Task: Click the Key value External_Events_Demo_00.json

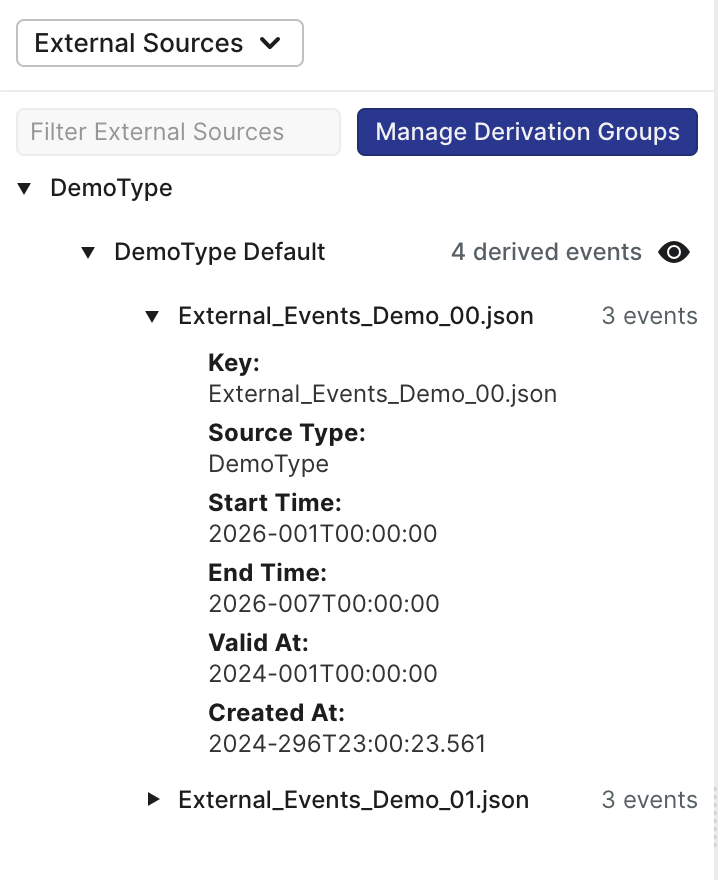Action: 382,394
